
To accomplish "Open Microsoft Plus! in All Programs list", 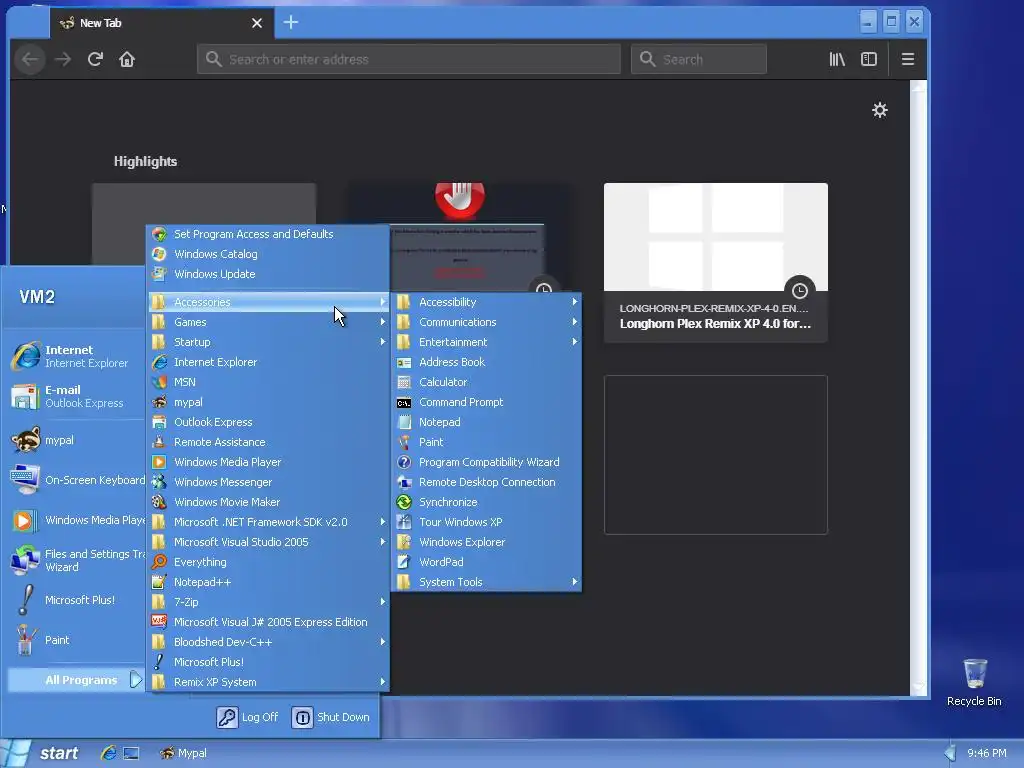I will pos(268,662).
